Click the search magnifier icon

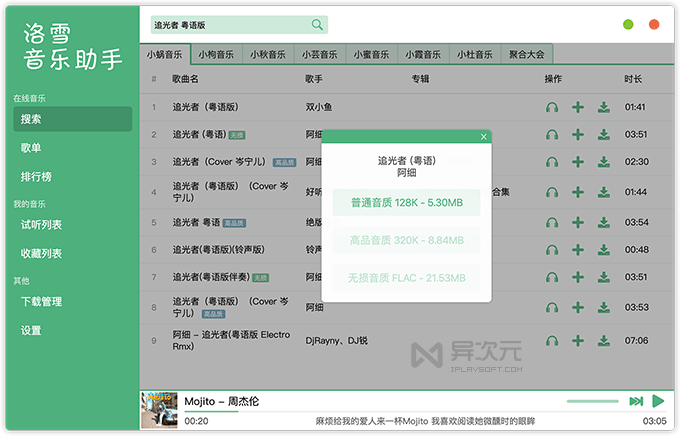[x=317, y=25]
